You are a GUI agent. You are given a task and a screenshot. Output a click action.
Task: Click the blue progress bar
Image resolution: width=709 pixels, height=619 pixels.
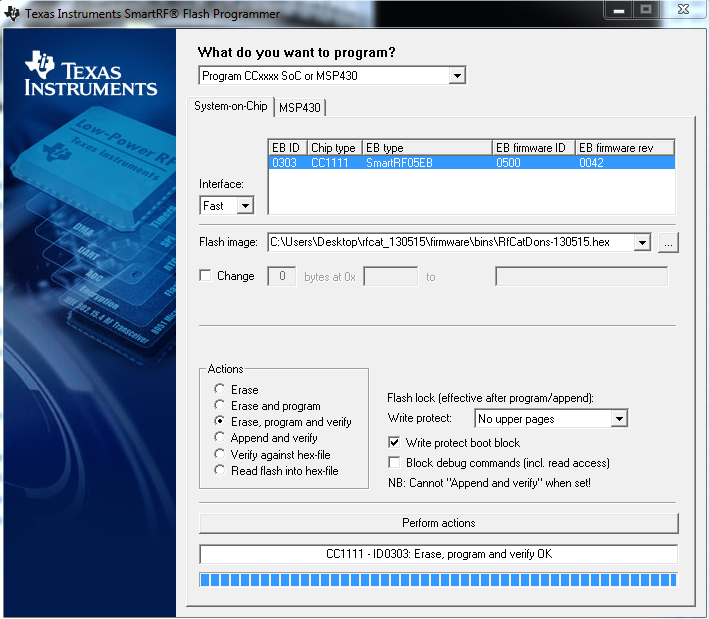(438, 580)
